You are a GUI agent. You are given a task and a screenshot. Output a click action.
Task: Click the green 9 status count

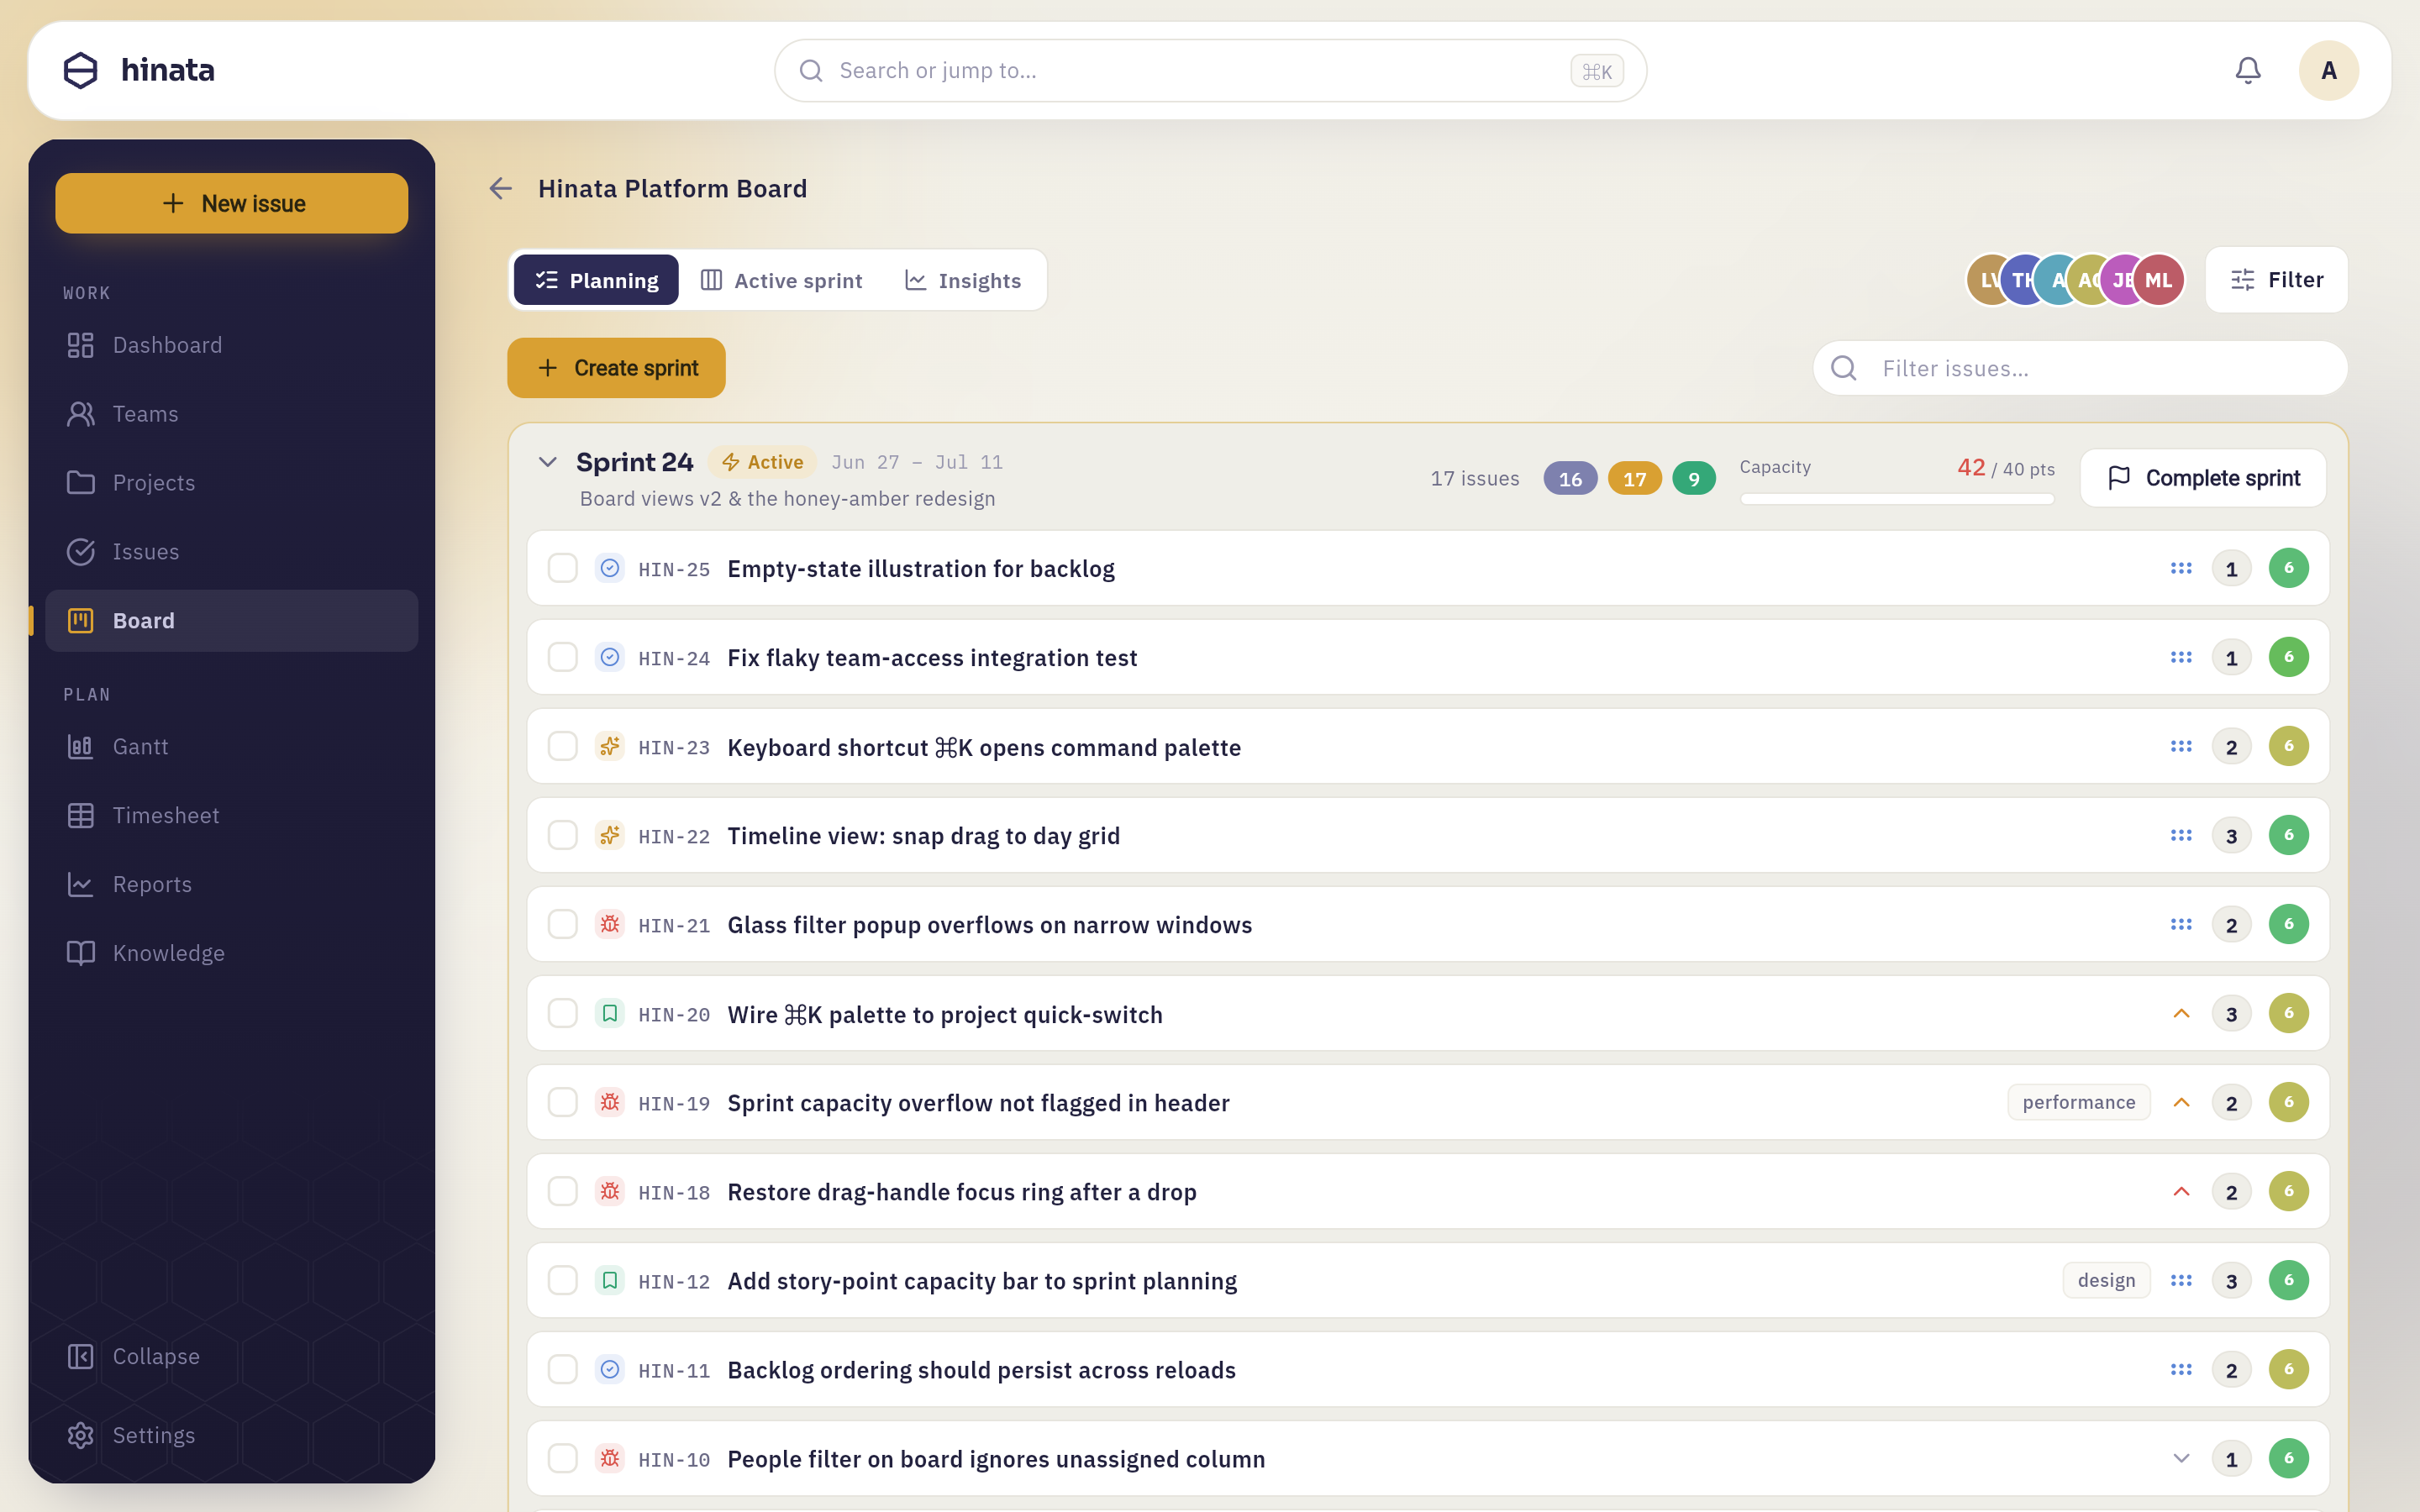pyautogui.click(x=1694, y=479)
